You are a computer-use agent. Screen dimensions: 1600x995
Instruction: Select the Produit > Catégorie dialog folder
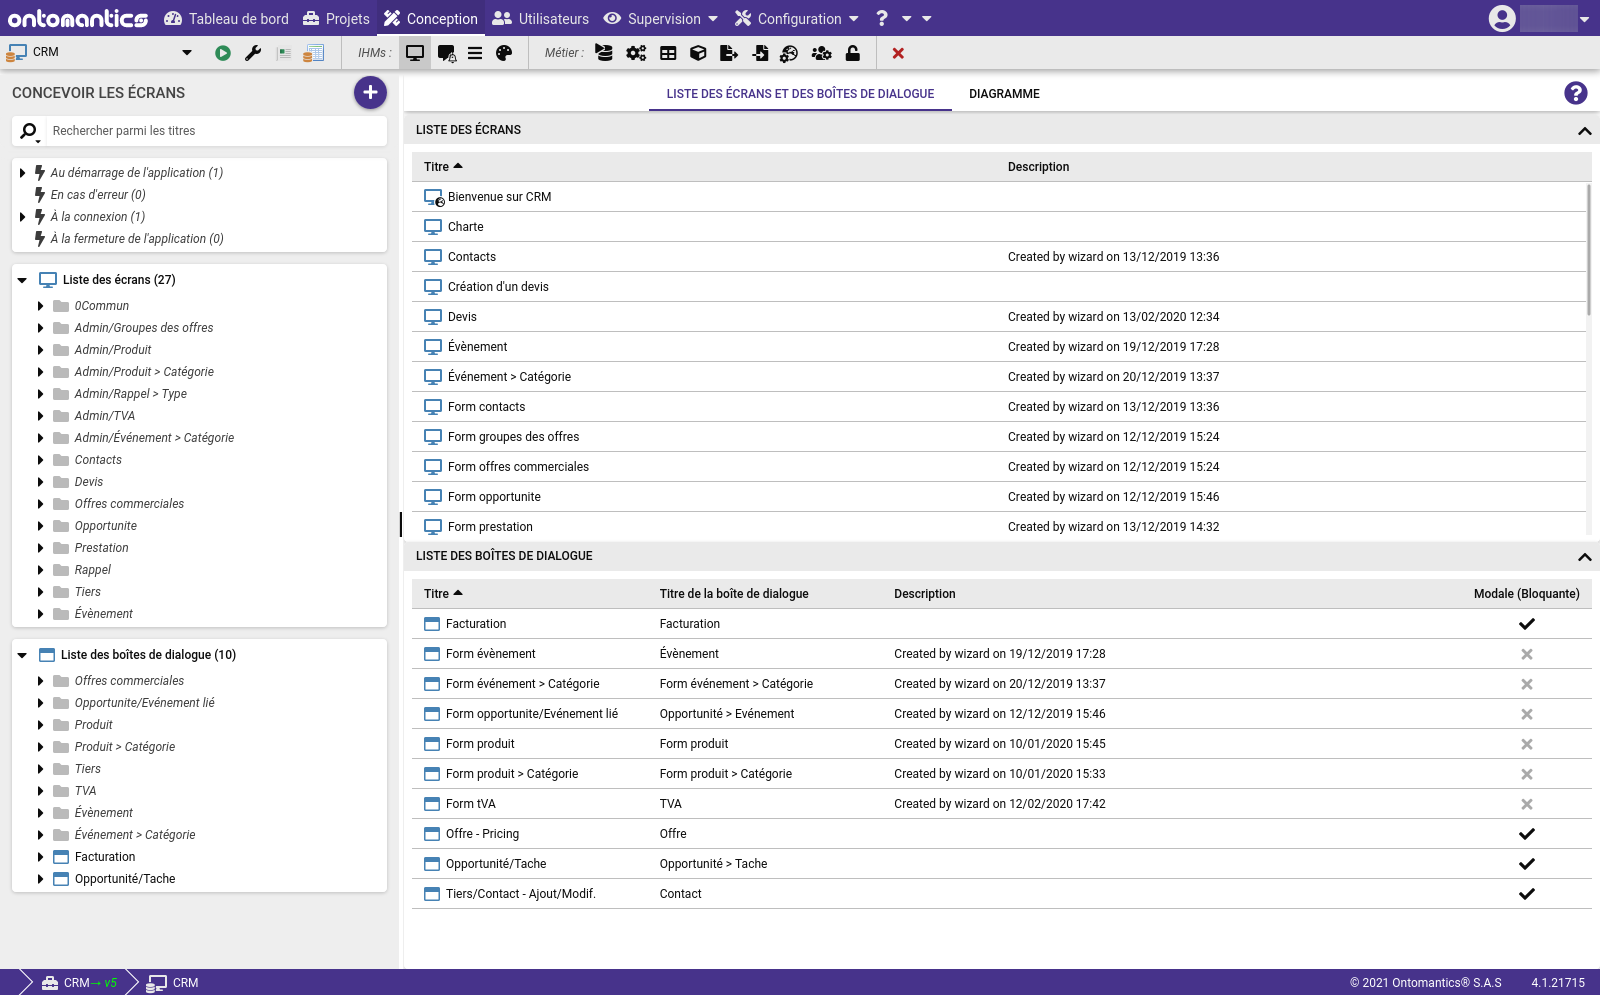pyautogui.click(x=125, y=747)
